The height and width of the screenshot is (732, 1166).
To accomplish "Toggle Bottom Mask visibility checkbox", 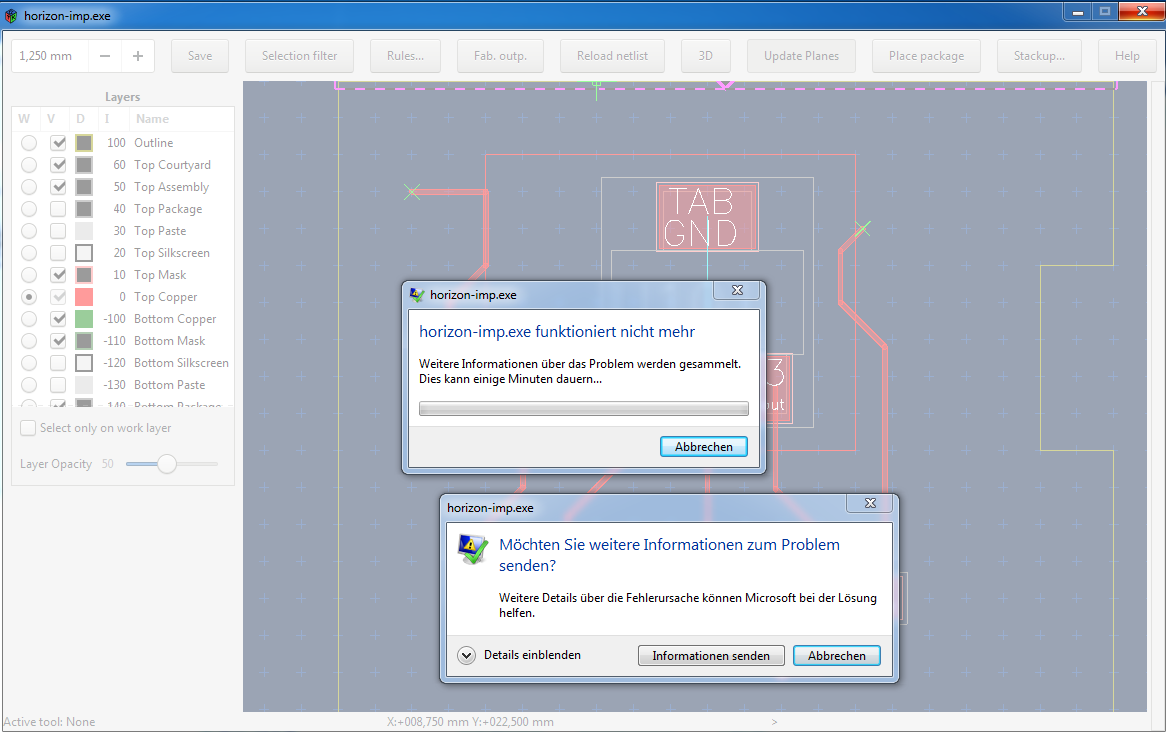I will (58, 341).
